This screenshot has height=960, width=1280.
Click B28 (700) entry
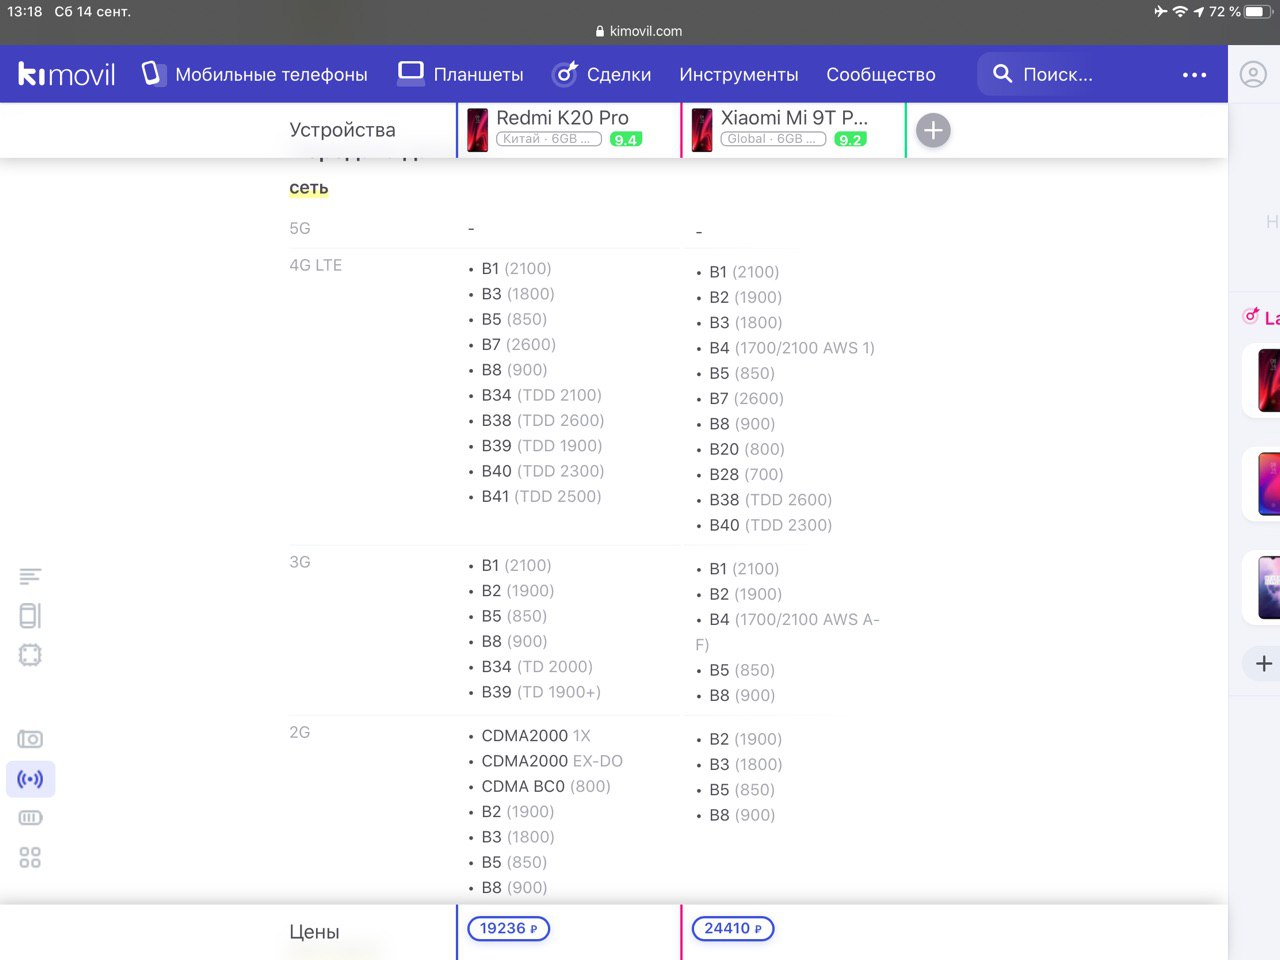(x=746, y=474)
